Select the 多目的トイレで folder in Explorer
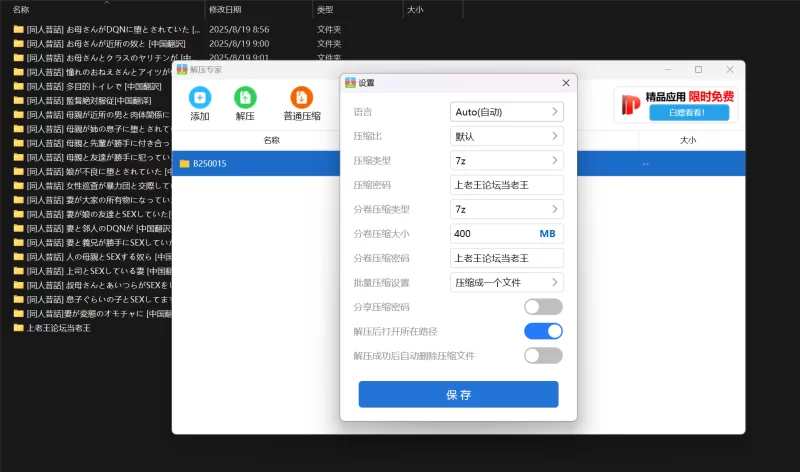Screen dimensions: 800x472 click(94, 86)
